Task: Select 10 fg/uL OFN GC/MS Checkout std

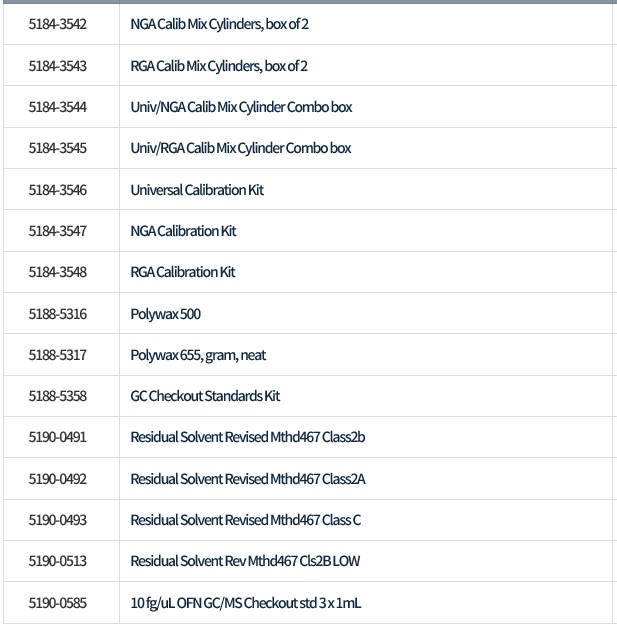Action: pyautogui.click(x=246, y=603)
